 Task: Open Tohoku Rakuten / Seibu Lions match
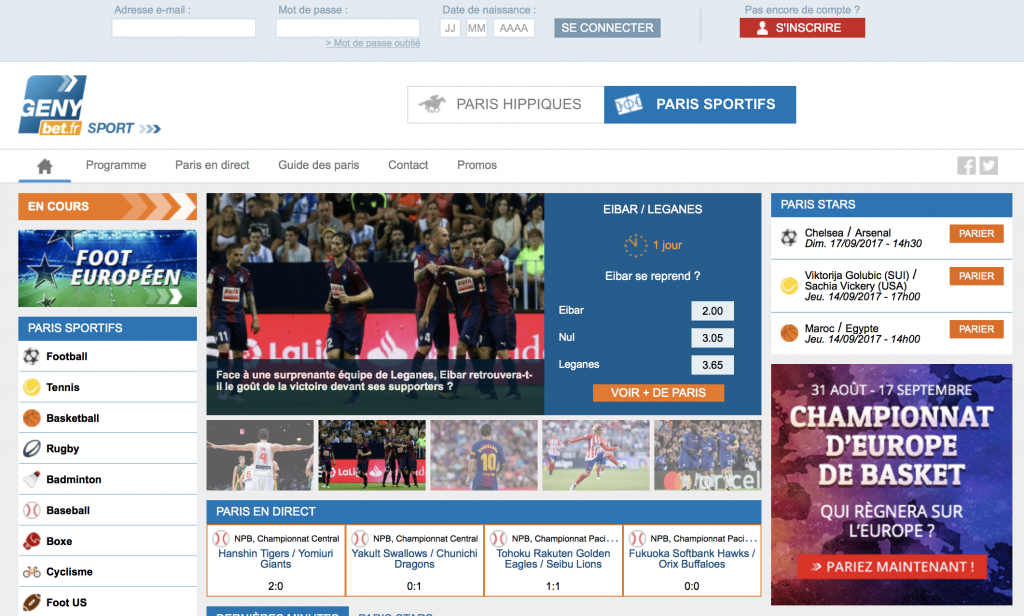coord(553,559)
